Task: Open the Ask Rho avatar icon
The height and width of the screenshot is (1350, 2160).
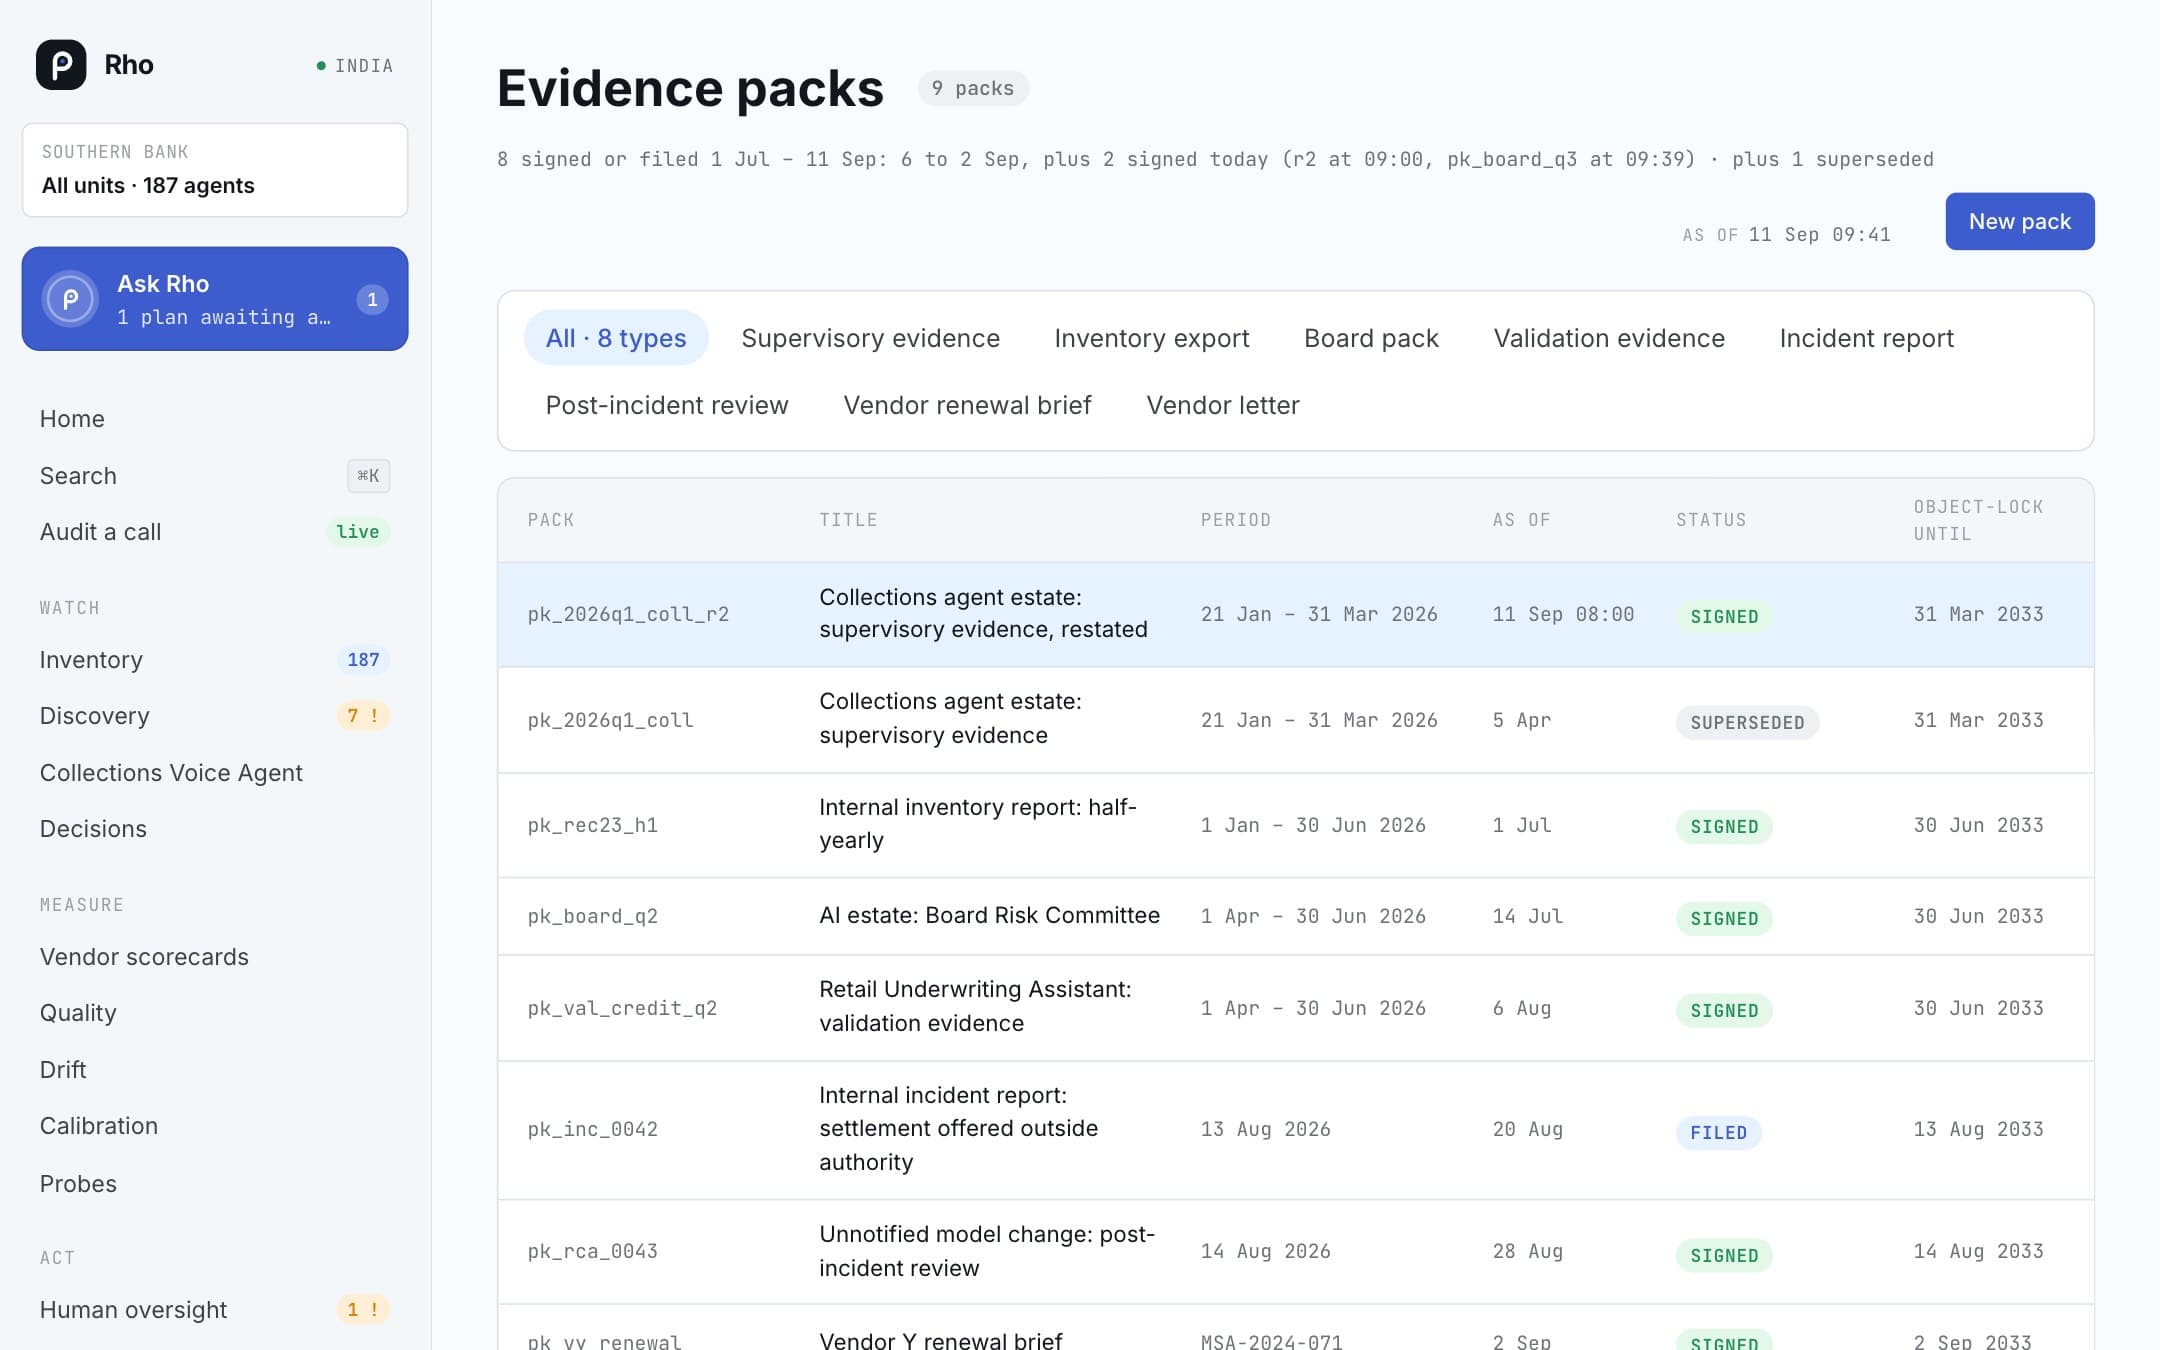Action: point(70,299)
